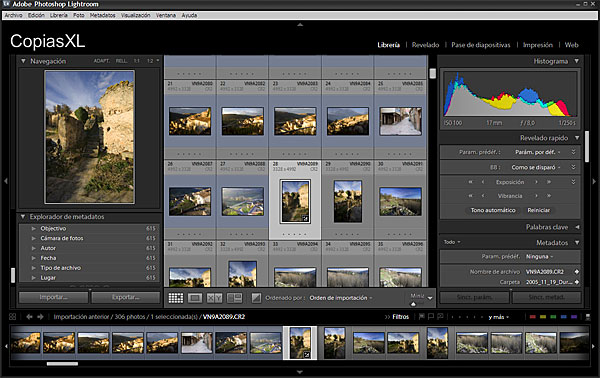Switch to Loupe single-image view icon

coord(195,298)
